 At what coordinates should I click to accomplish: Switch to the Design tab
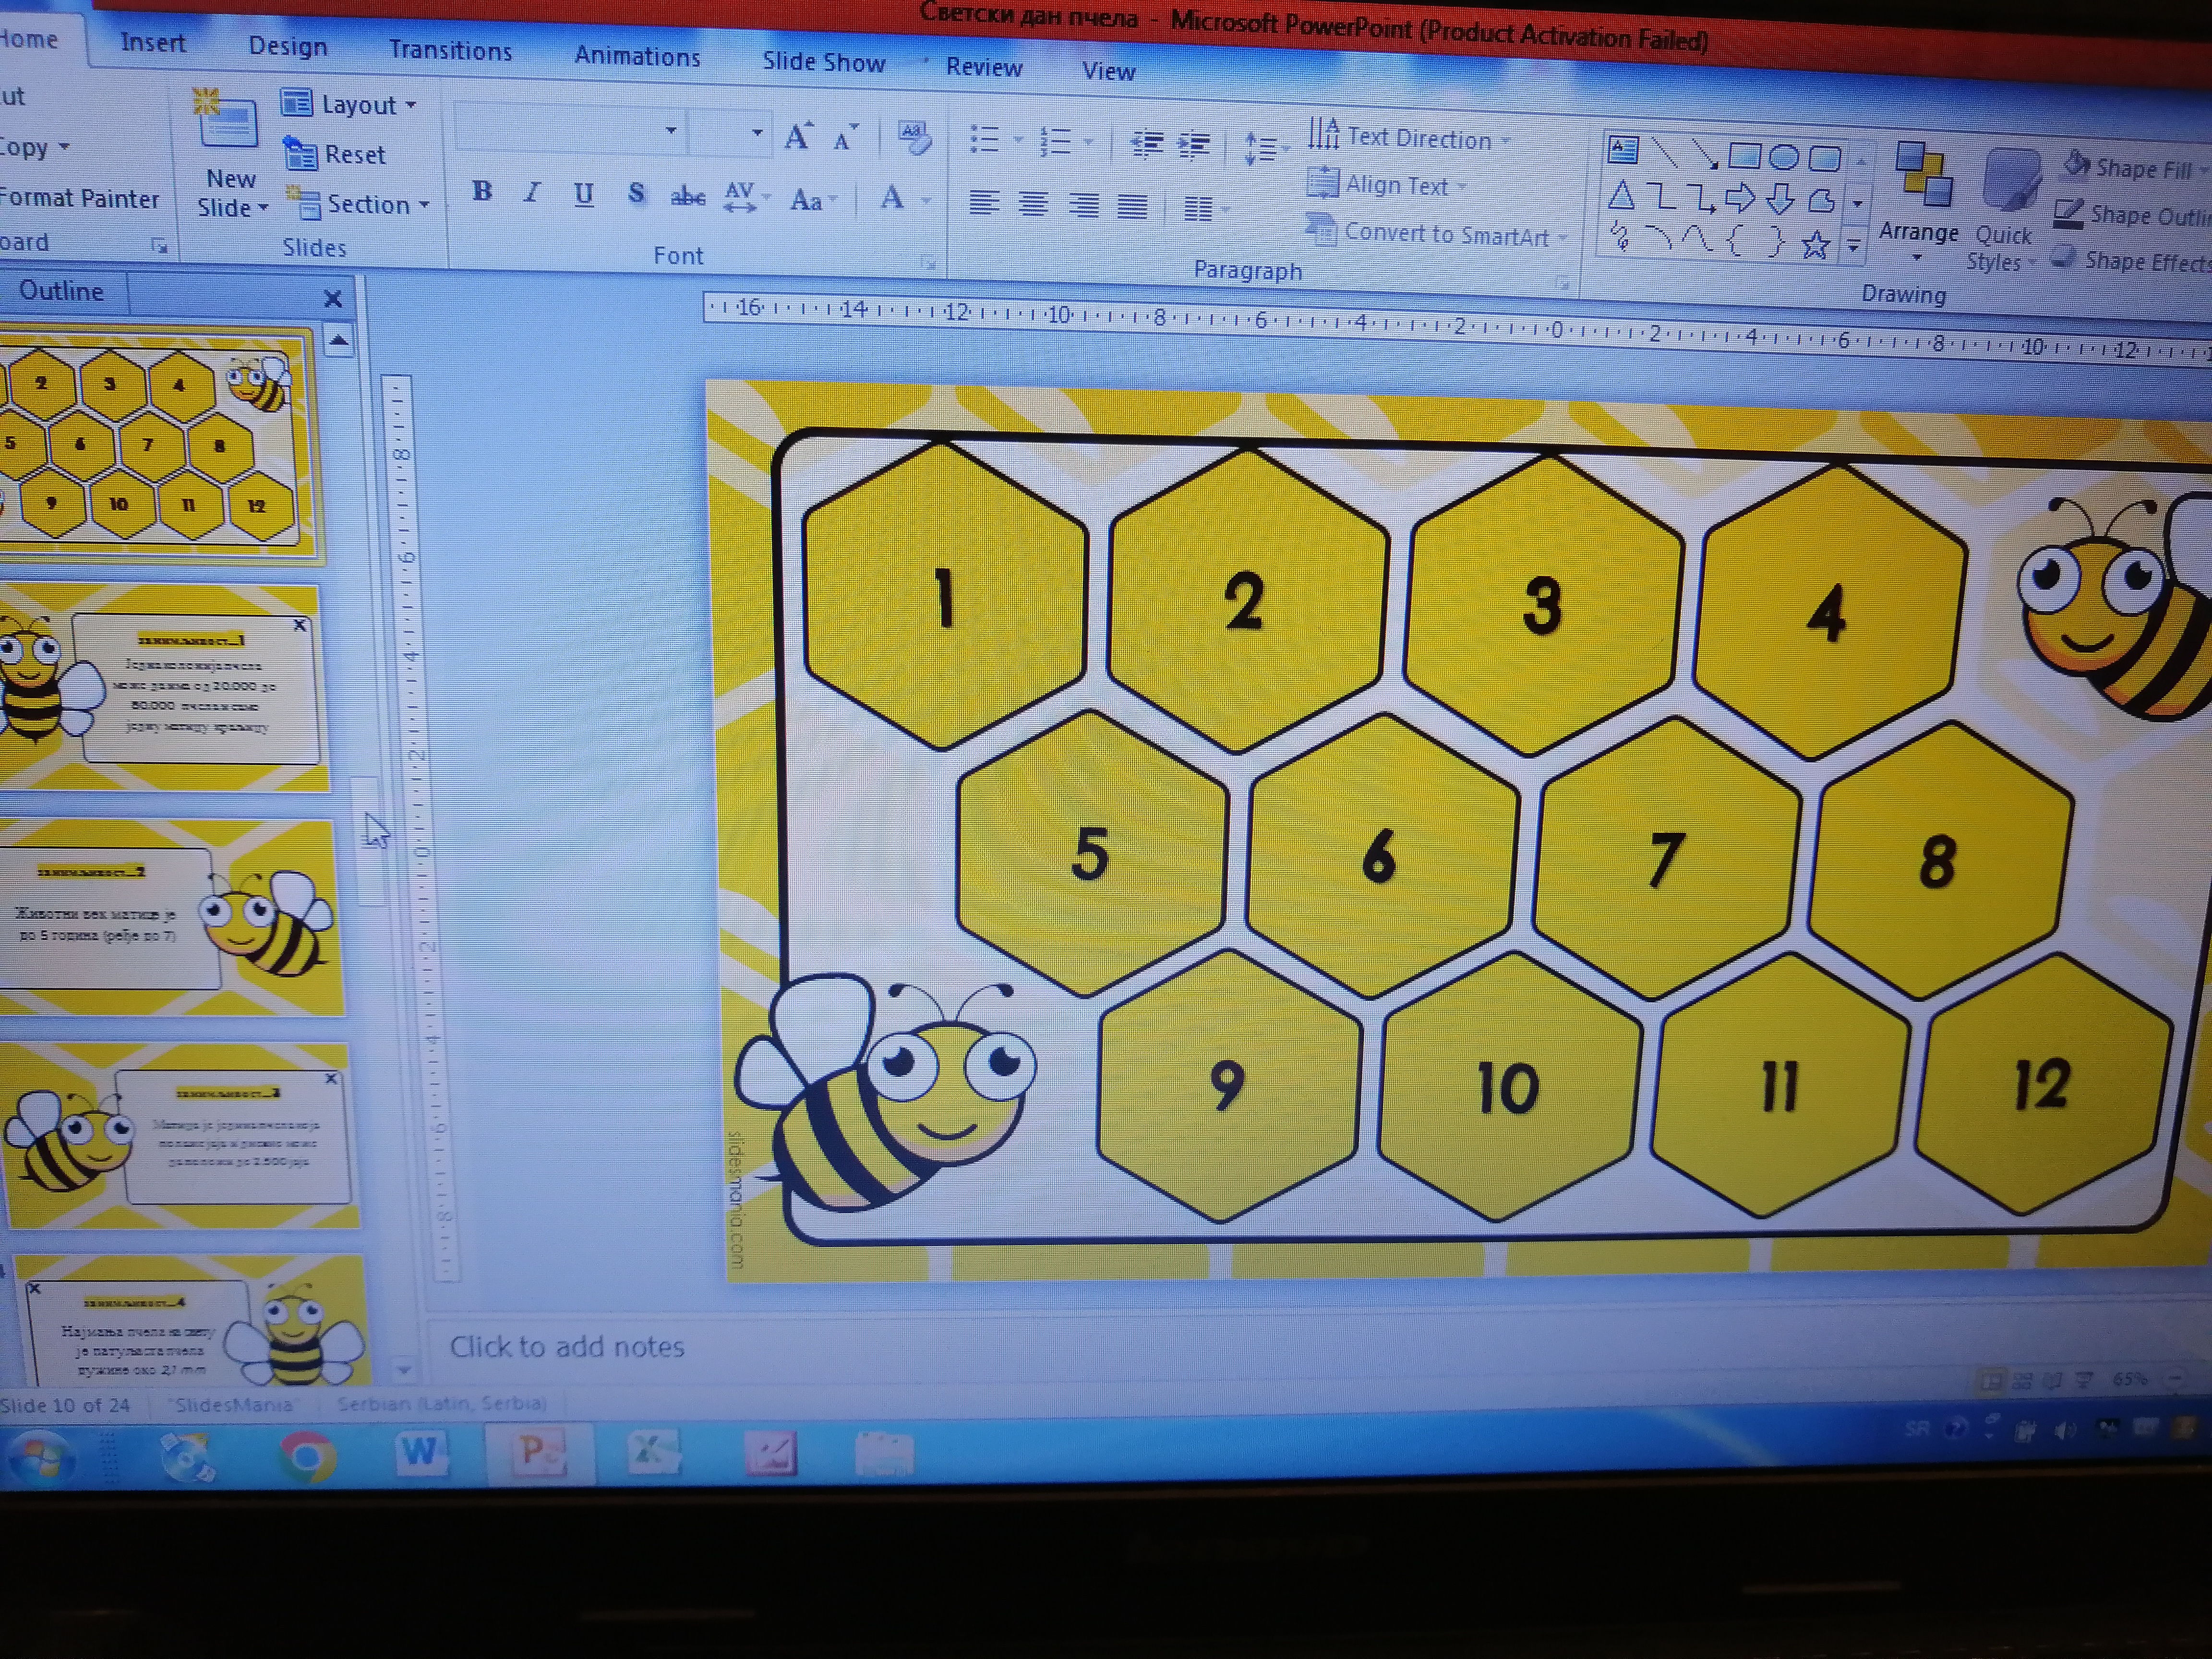(x=287, y=46)
